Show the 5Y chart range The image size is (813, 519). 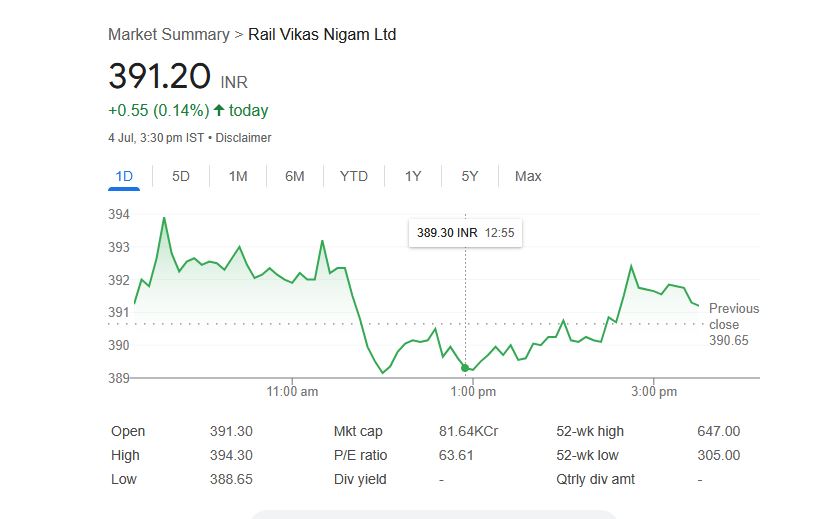tap(470, 176)
